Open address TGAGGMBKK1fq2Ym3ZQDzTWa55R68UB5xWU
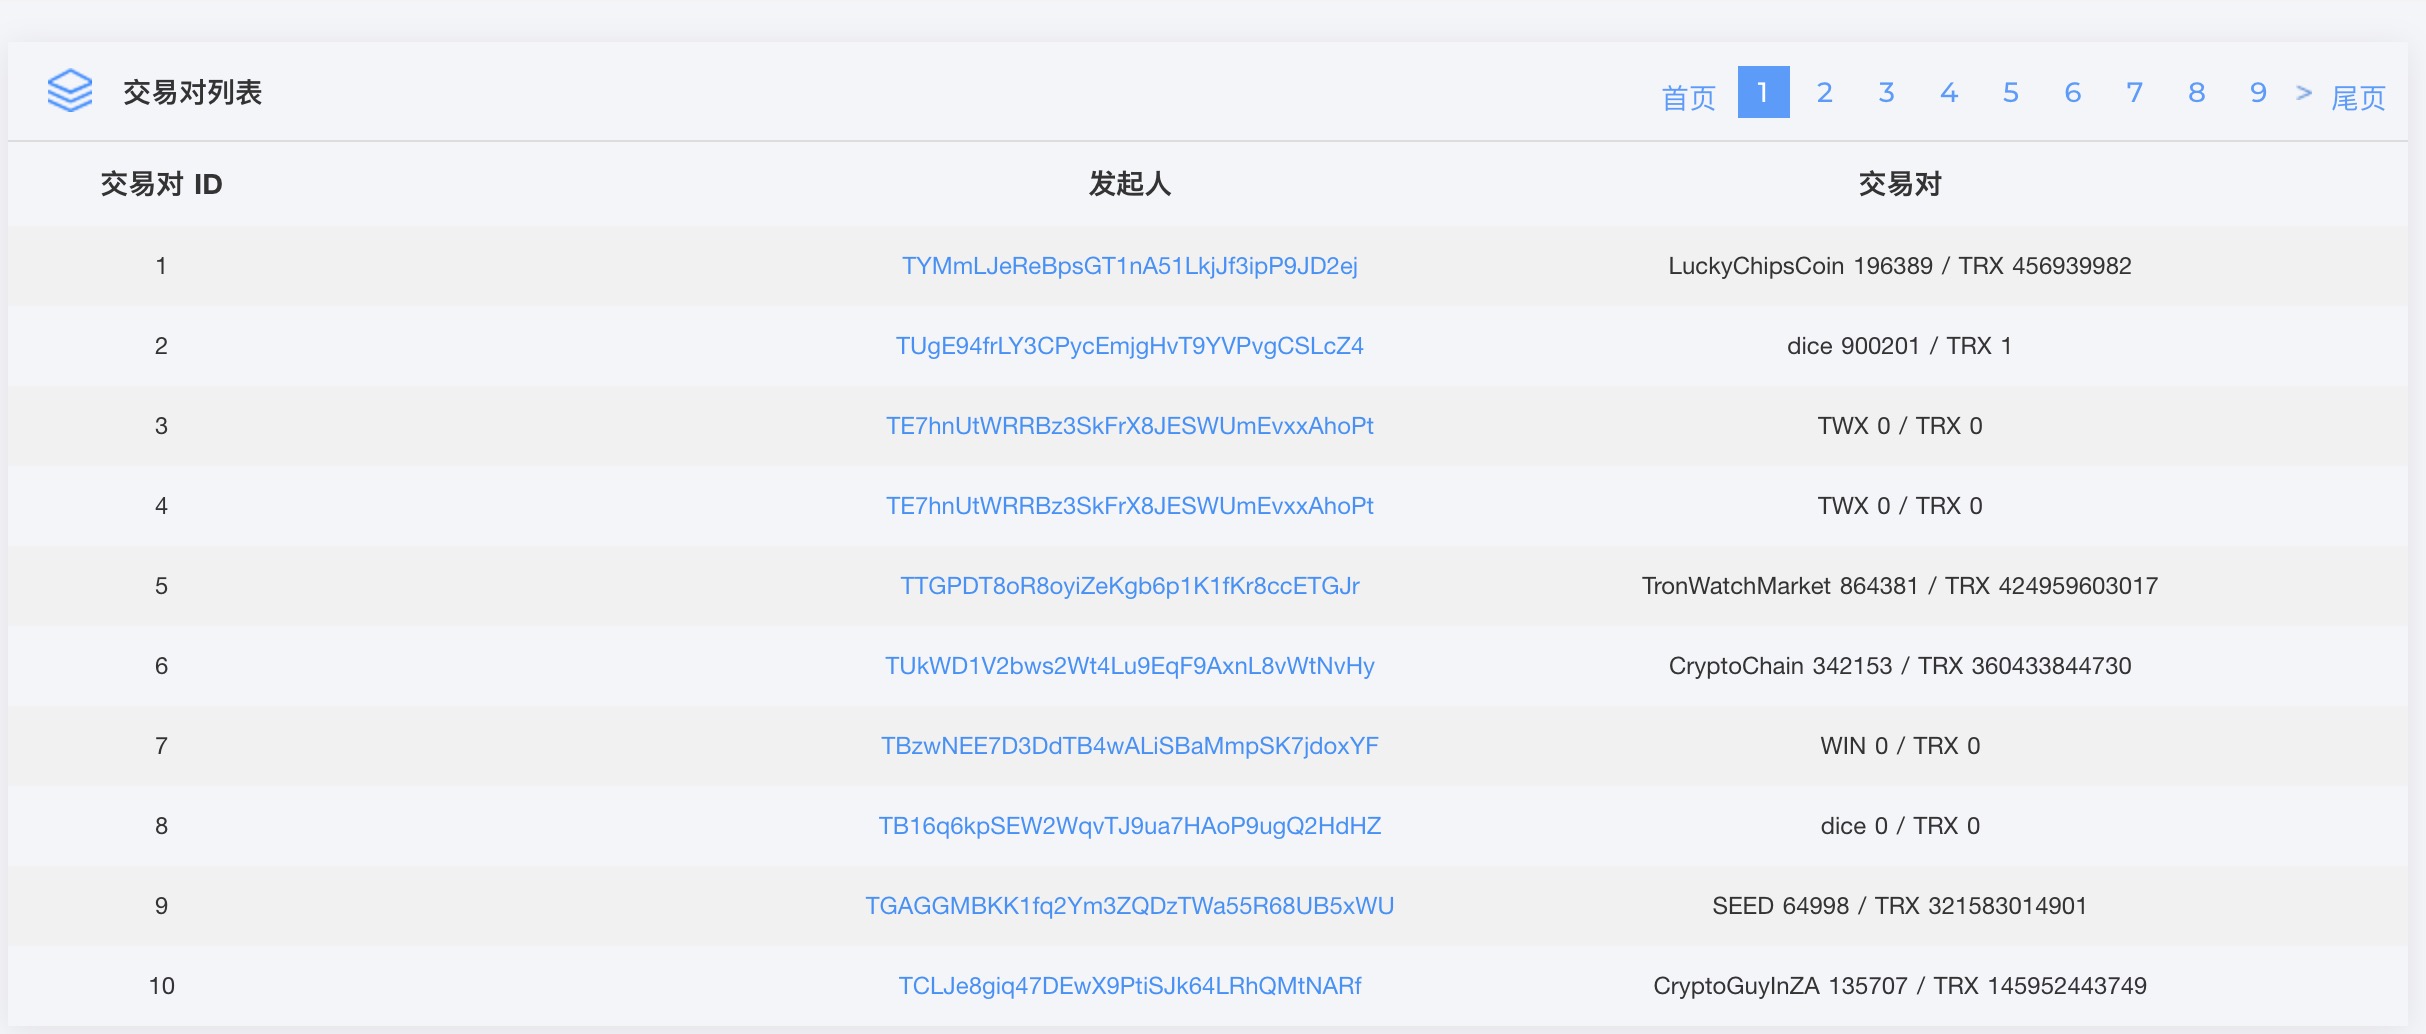2426x1034 pixels. tap(1130, 906)
